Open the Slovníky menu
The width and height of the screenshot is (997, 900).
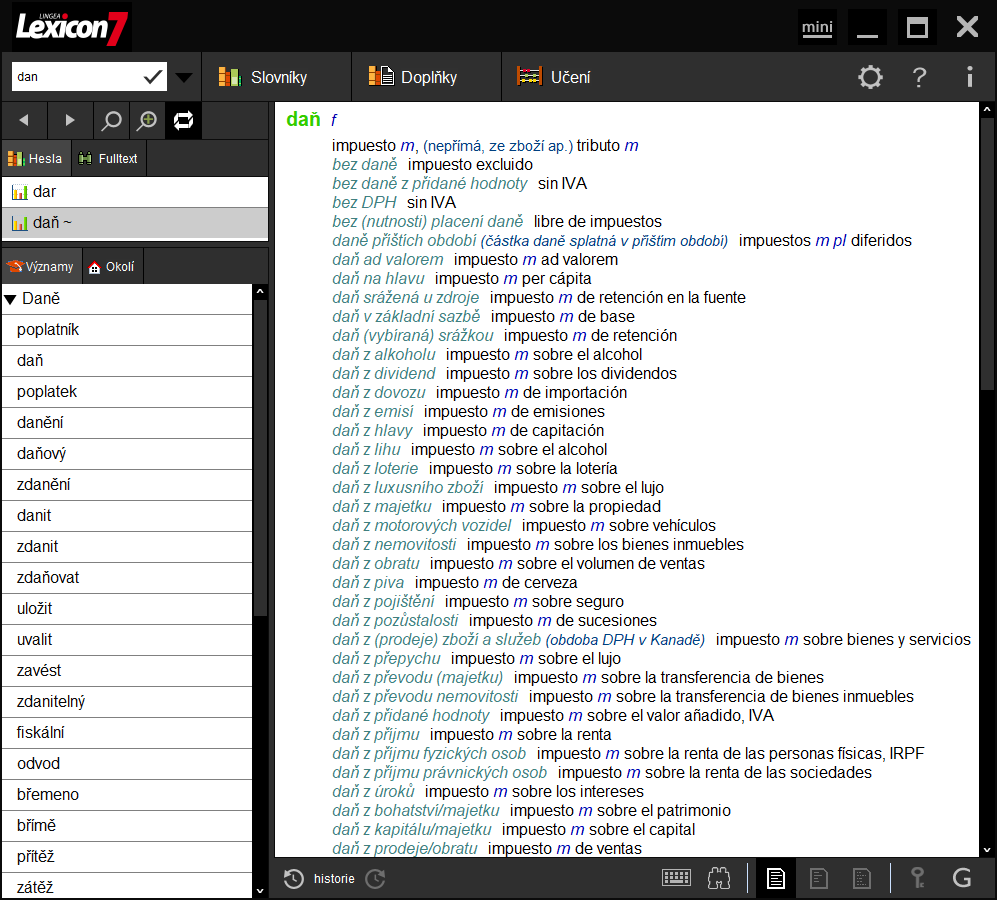pos(264,77)
